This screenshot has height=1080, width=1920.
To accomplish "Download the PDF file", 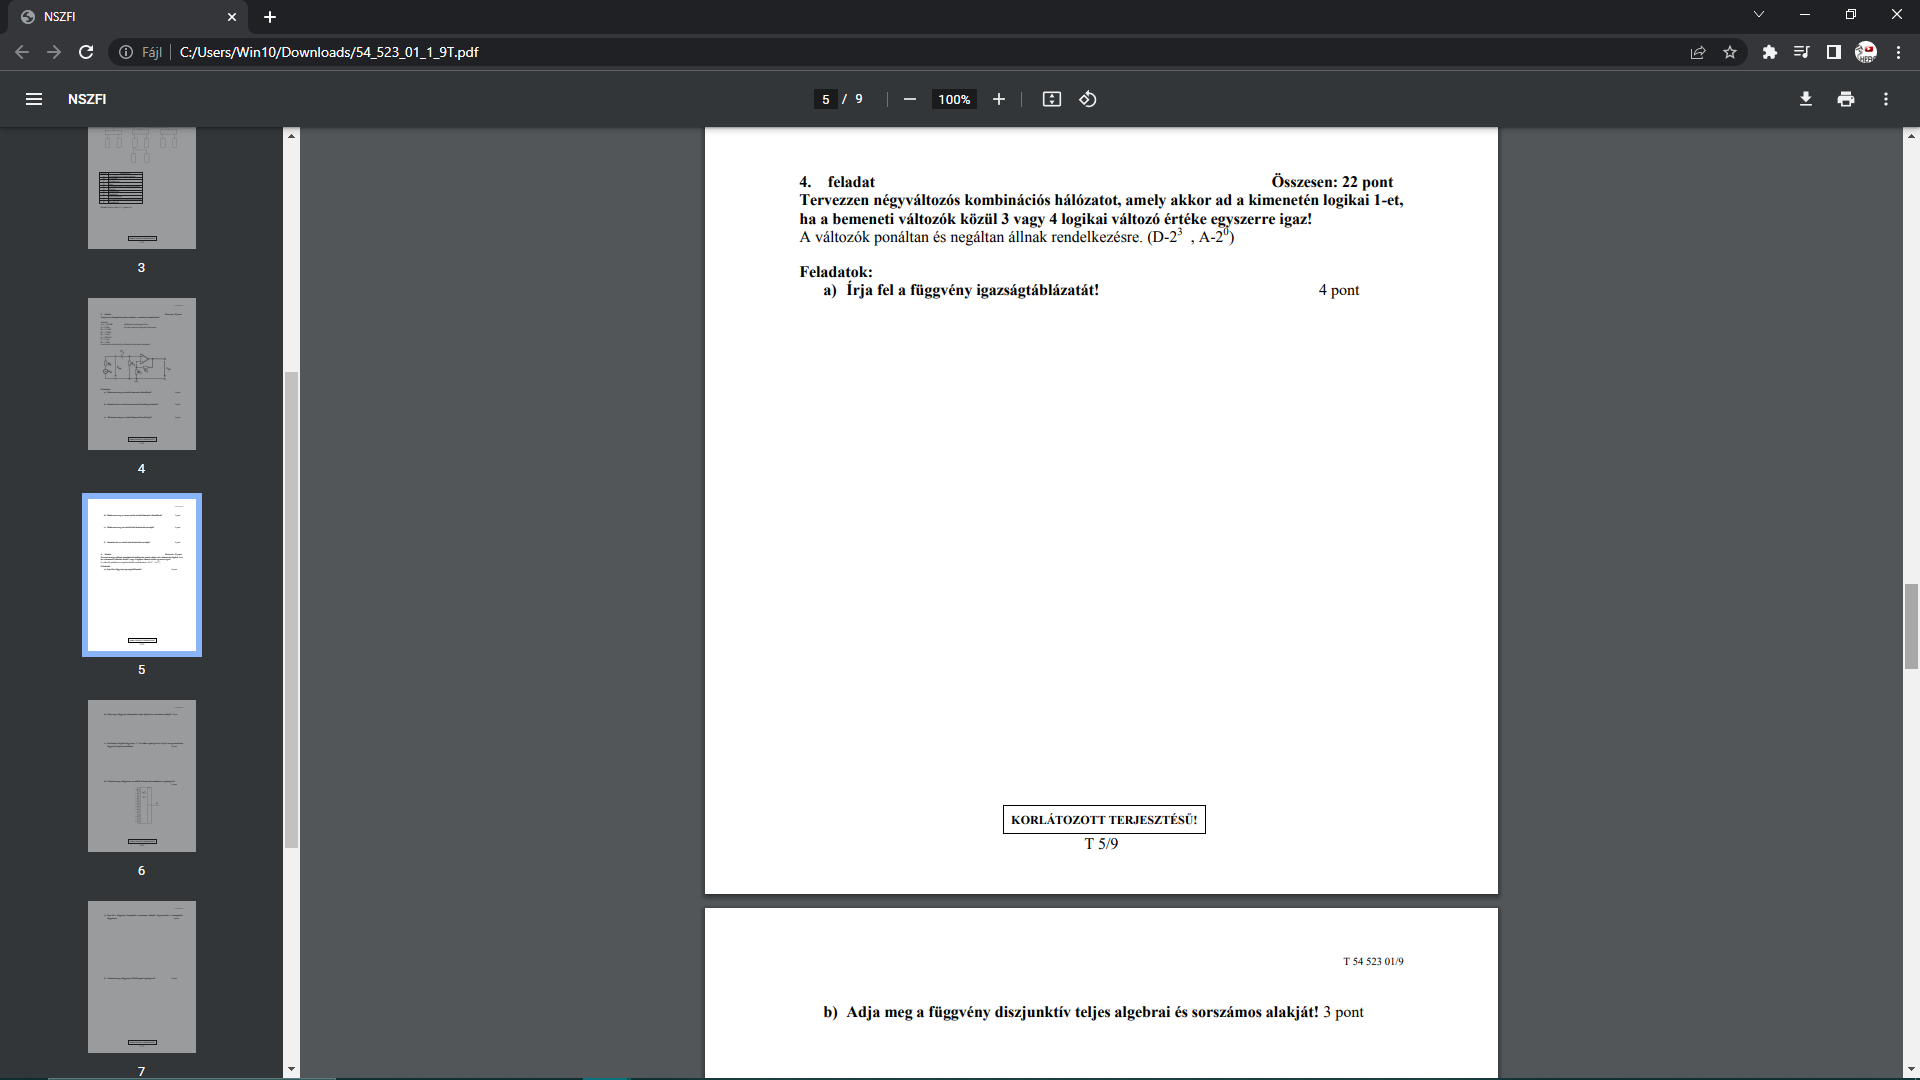I will click(1805, 99).
